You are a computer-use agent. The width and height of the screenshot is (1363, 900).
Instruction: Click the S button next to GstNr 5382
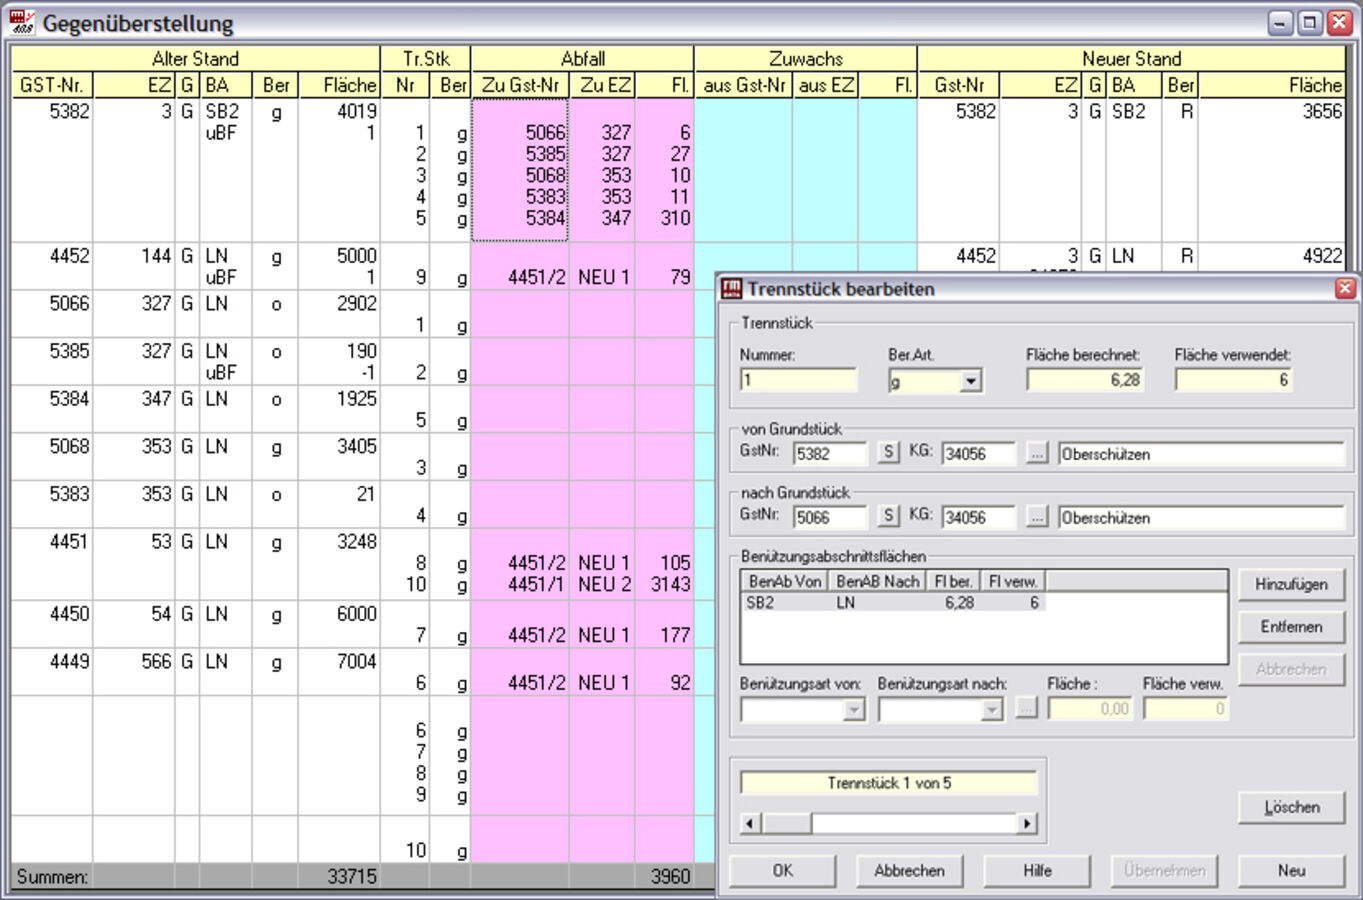point(888,453)
